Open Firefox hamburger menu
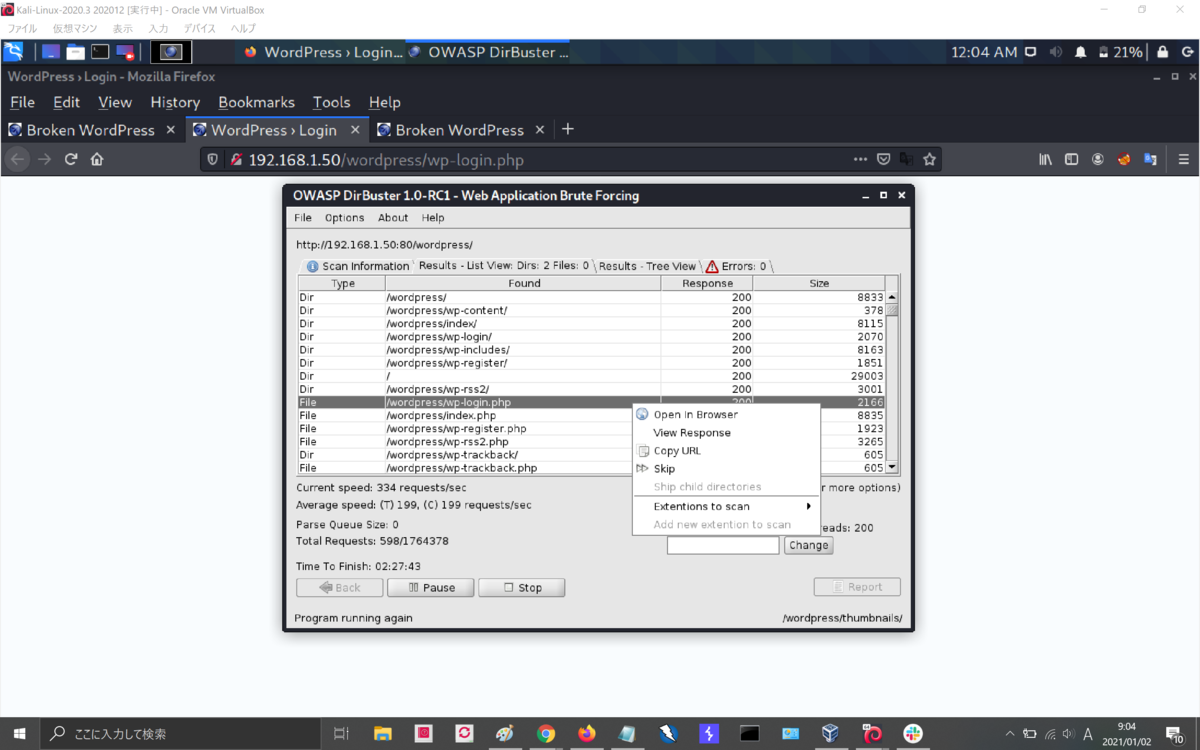The width and height of the screenshot is (1200, 750). click(x=1183, y=159)
